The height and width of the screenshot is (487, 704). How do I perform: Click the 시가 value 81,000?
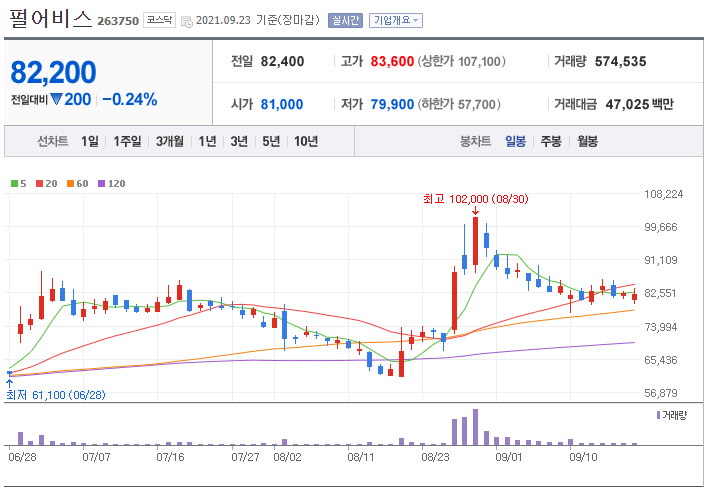(282, 105)
